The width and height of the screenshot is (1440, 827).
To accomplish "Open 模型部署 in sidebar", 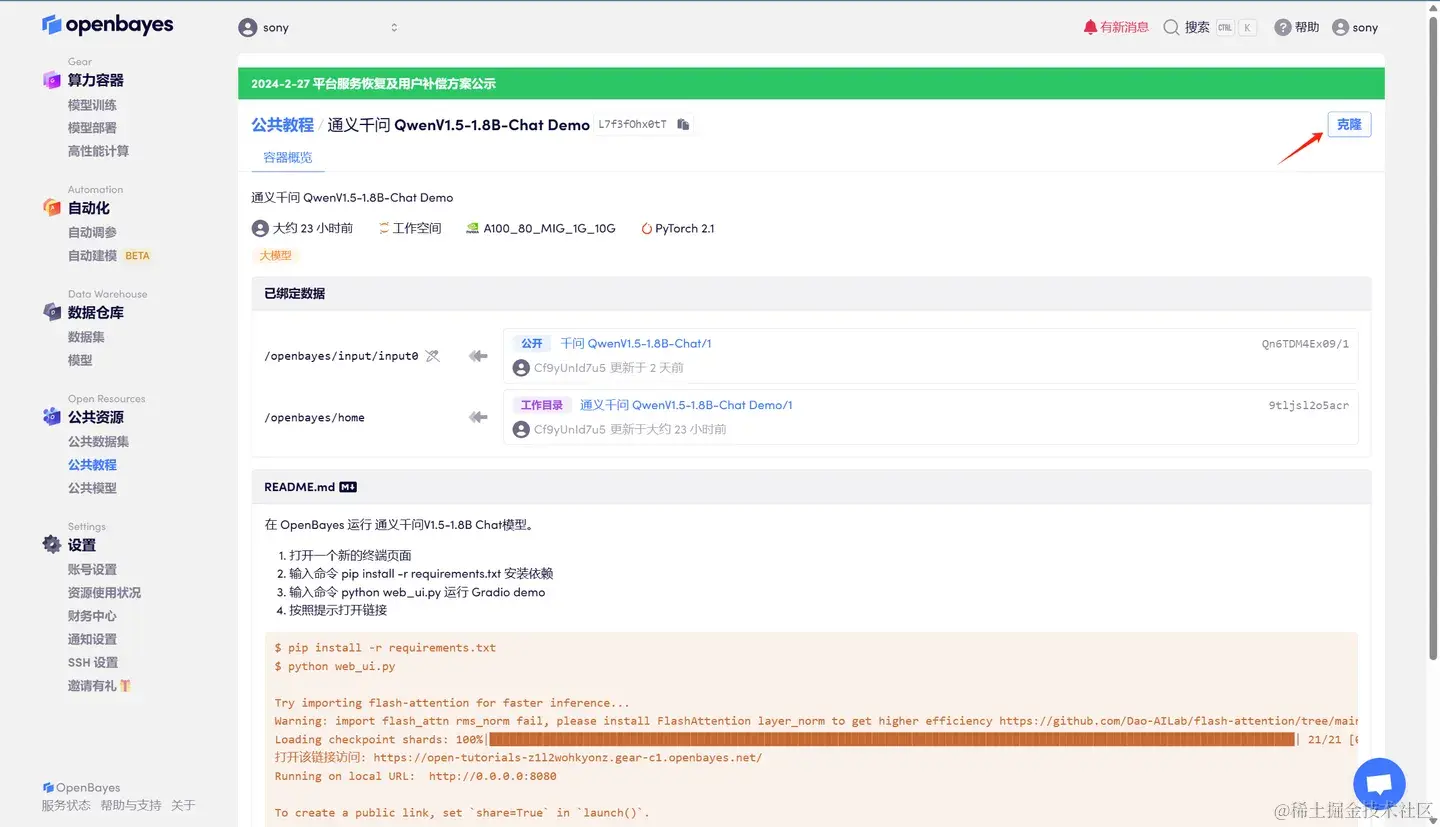I will click(x=92, y=128).
